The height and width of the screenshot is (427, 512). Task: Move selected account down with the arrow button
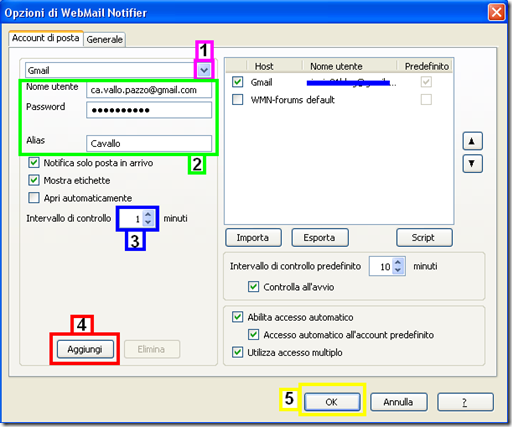click(x=472, y=163)
